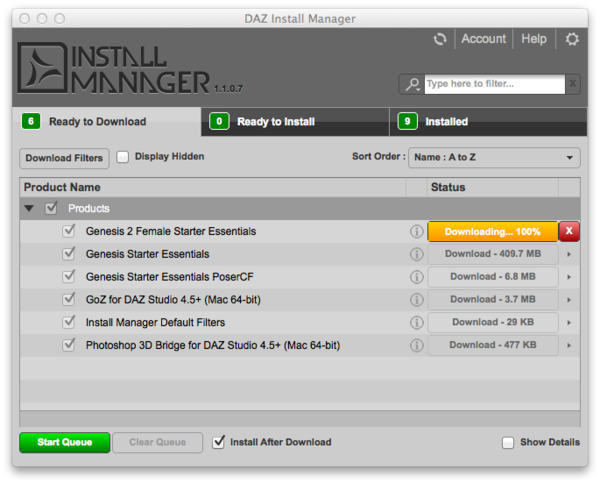Click the Product Name column header
This screenshot has width=600, height=484.
213,187
